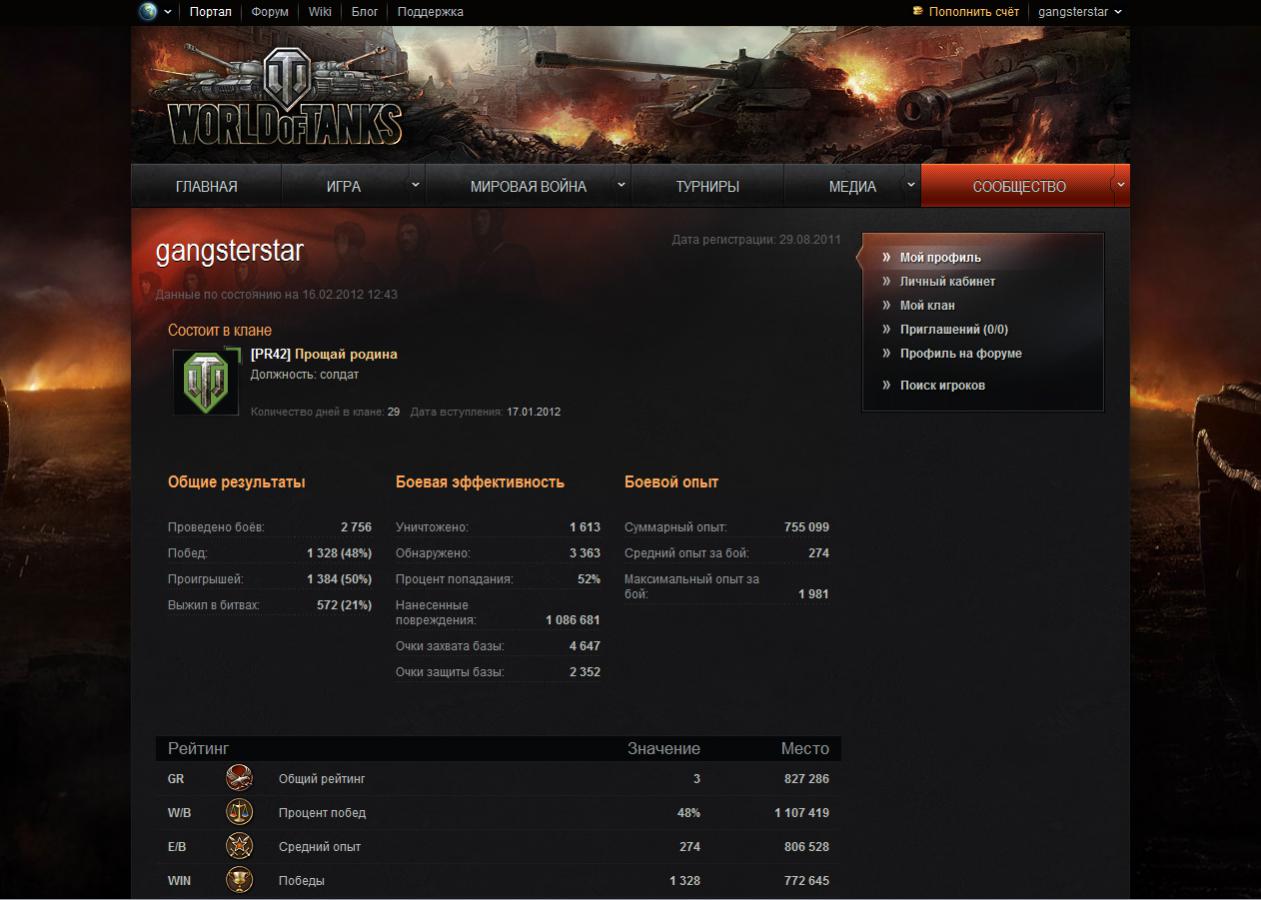Click the survived value 572 (21%)
Image resolution: width=1261 pixels, height=900 pixels.
pos(344,605)
